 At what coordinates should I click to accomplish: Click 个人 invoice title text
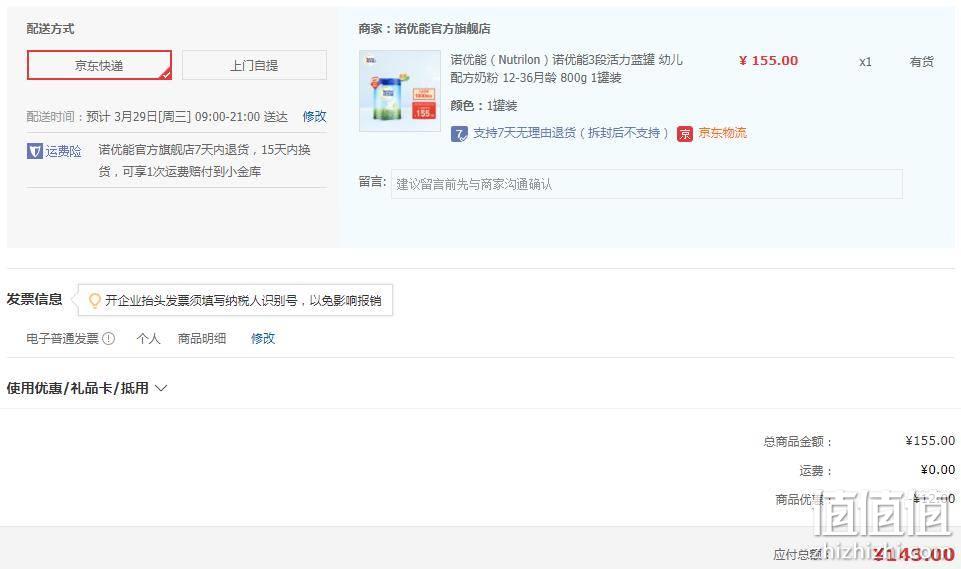148,338
